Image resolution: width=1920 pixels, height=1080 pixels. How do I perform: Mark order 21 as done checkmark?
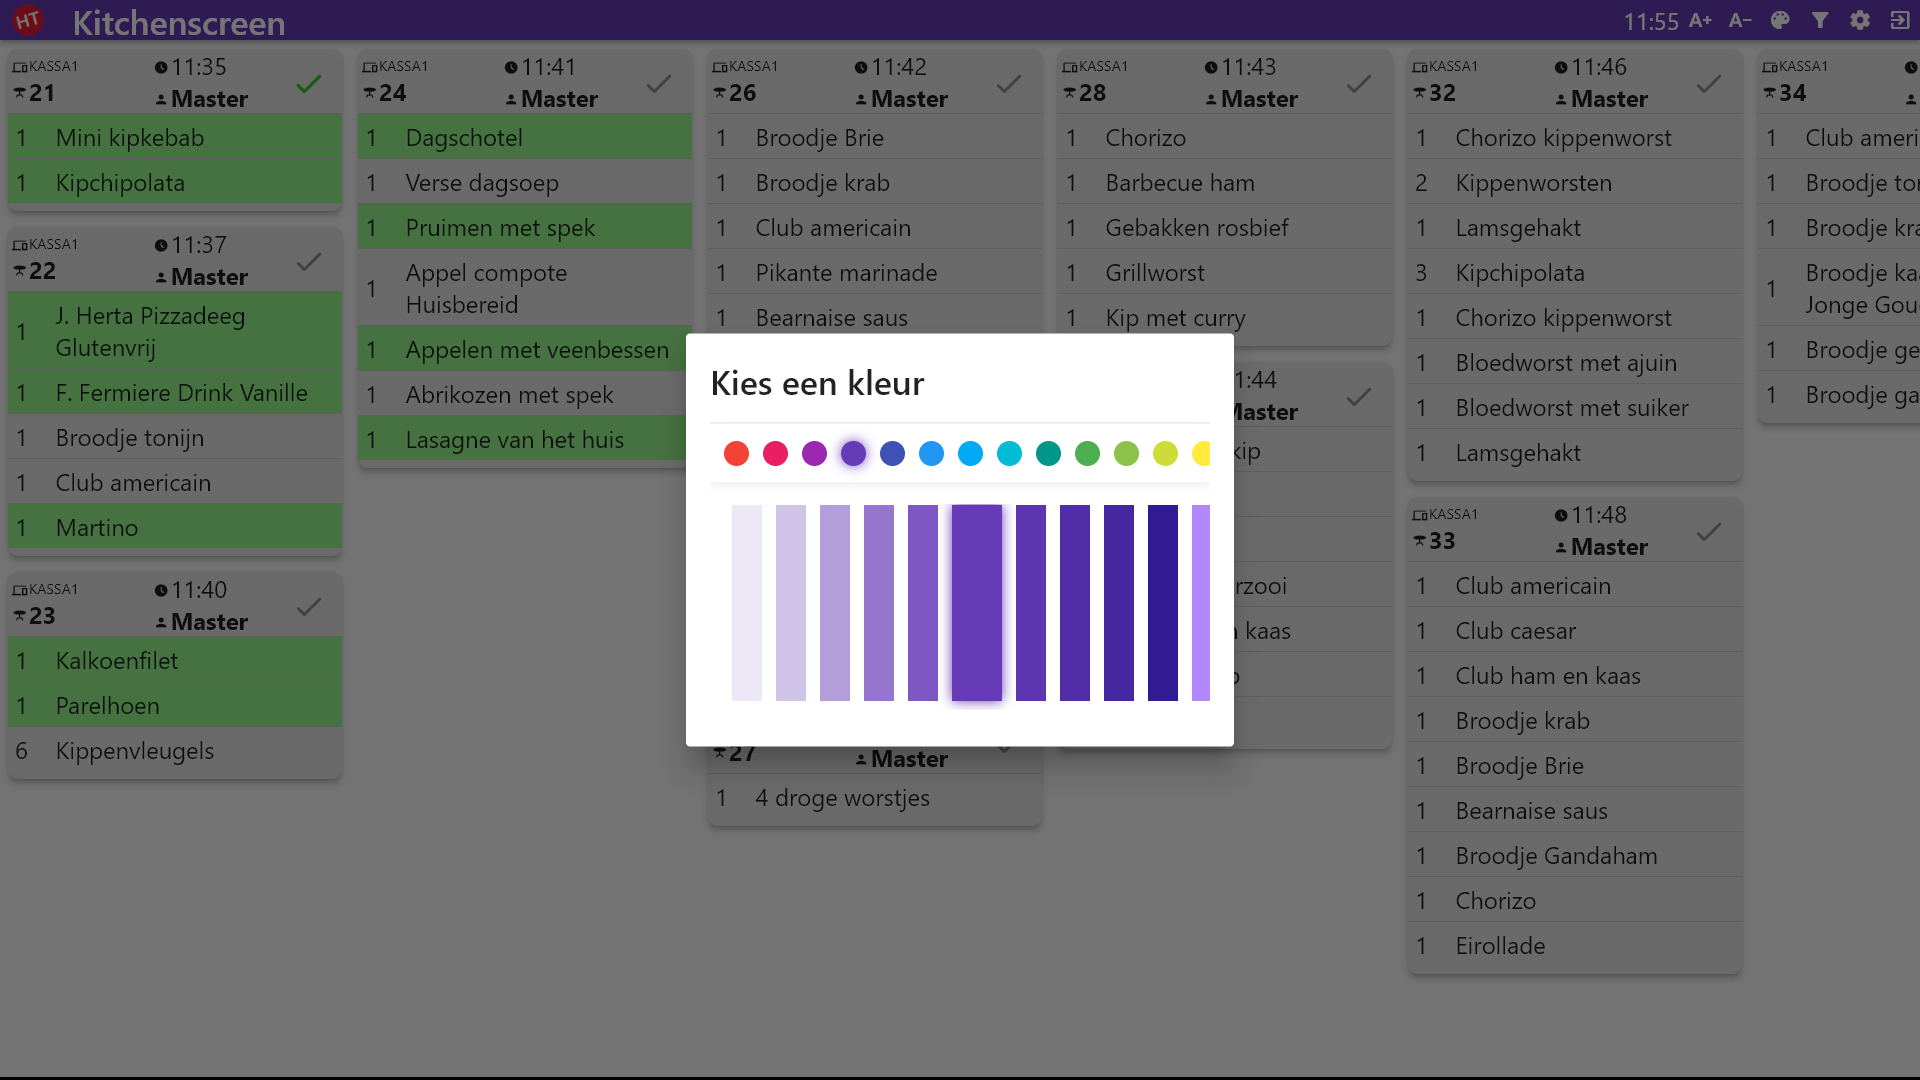click(x=309, y=83)
